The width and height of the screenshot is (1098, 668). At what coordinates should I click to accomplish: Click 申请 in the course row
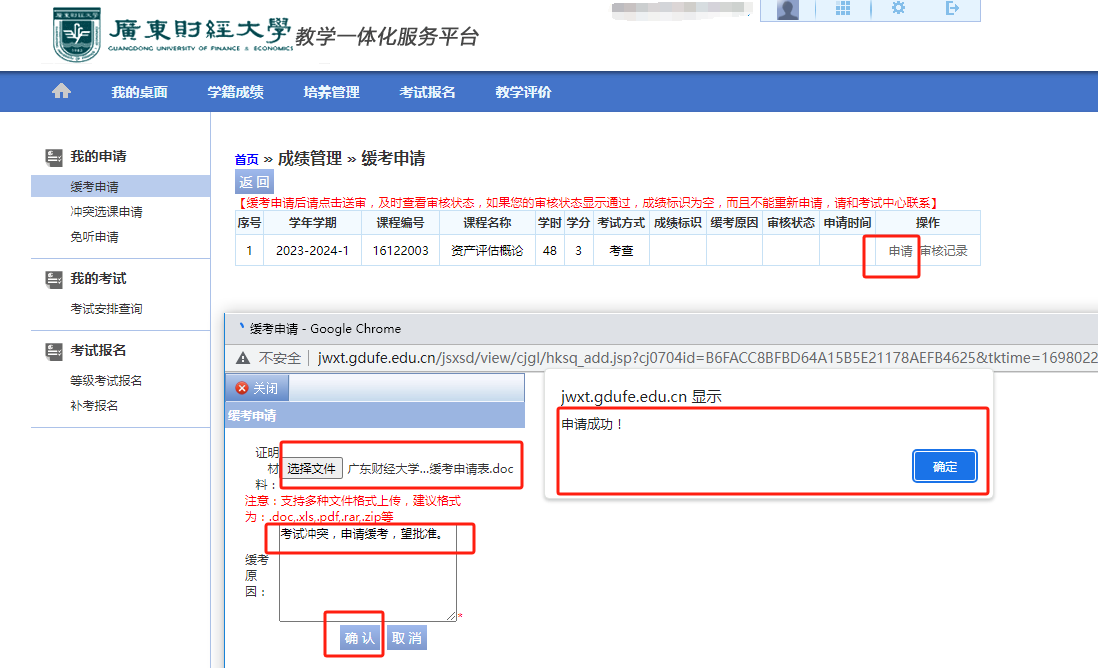click(x=900, y=251)
